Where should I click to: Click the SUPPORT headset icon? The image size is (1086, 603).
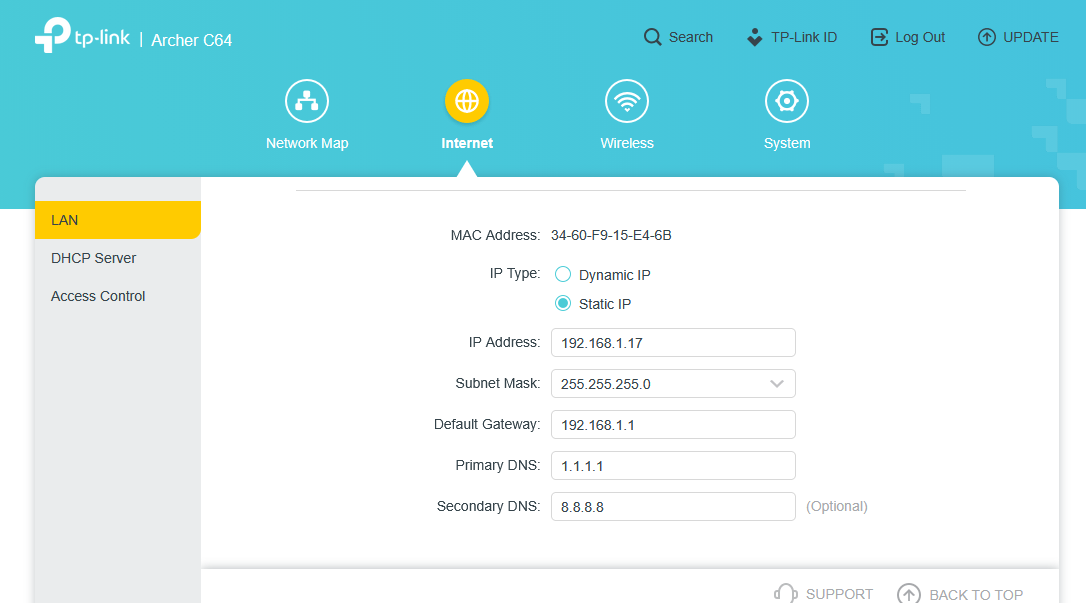pyautogui.click(x=785, y=594)
